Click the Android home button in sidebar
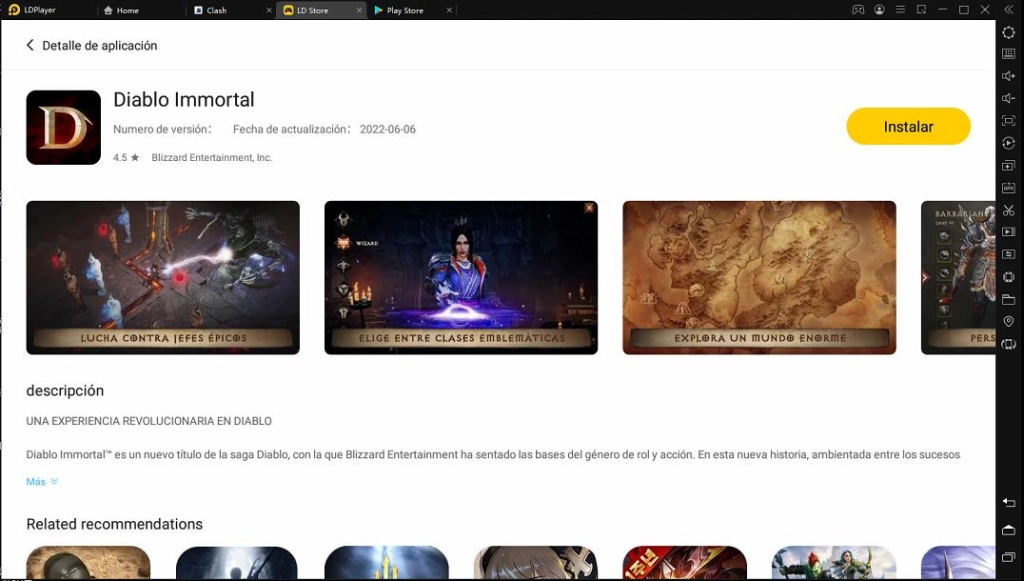 pos(1008,529)
